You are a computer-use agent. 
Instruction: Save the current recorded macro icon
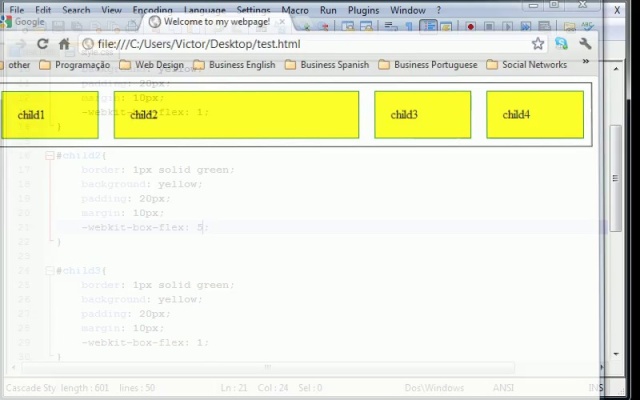[544, 27]
